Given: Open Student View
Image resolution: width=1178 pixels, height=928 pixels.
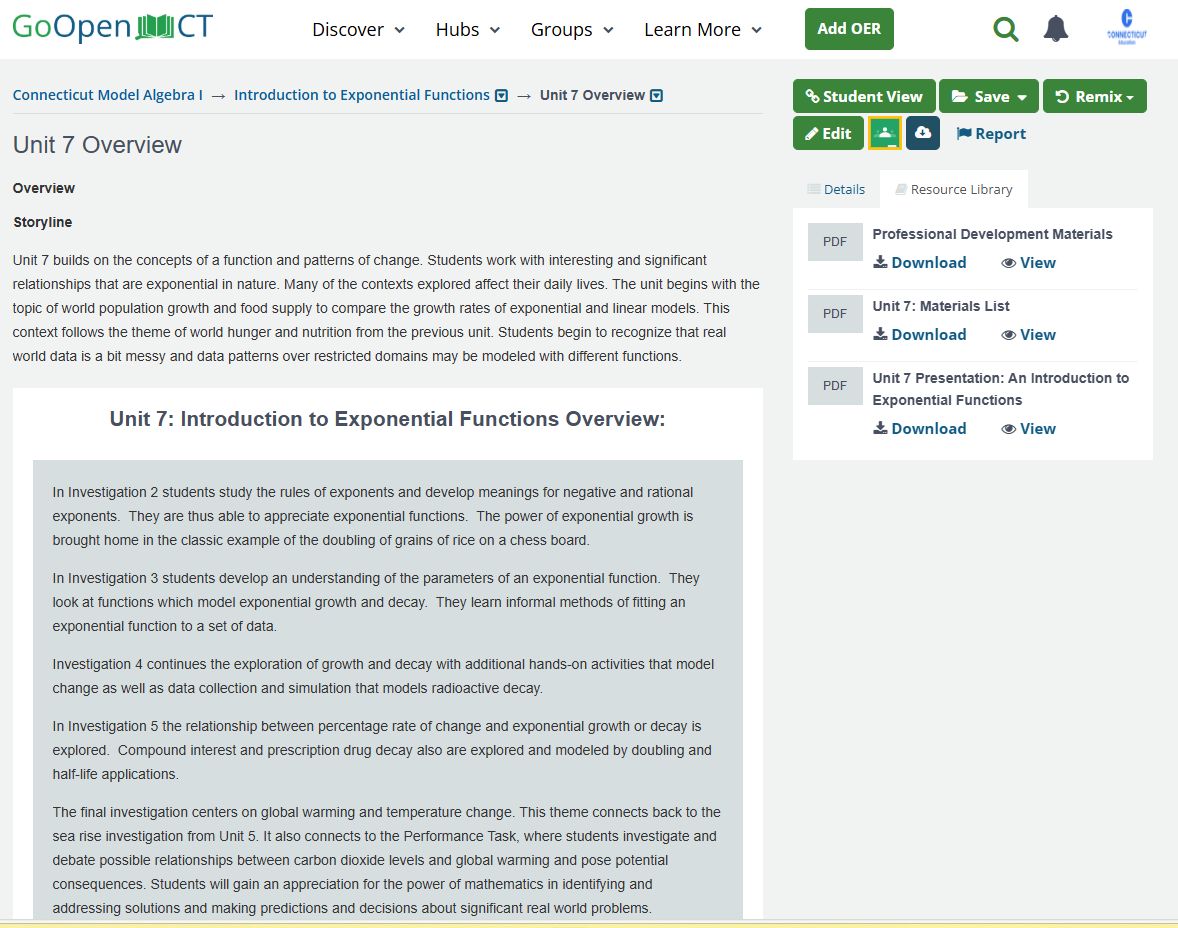Looking at the screenshot, I should (864, 96).
